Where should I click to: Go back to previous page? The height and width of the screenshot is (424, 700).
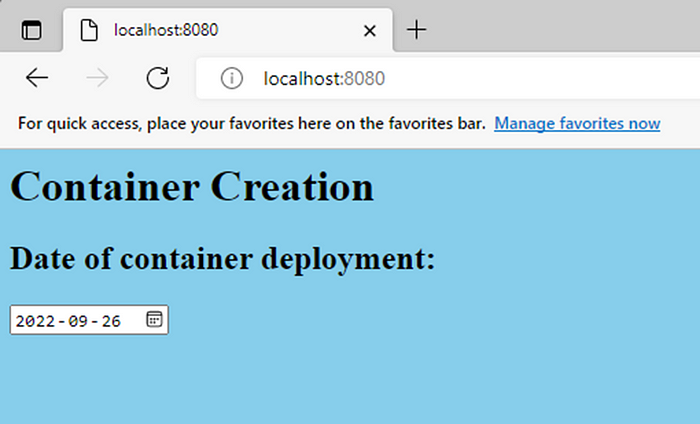coord(37,78)
